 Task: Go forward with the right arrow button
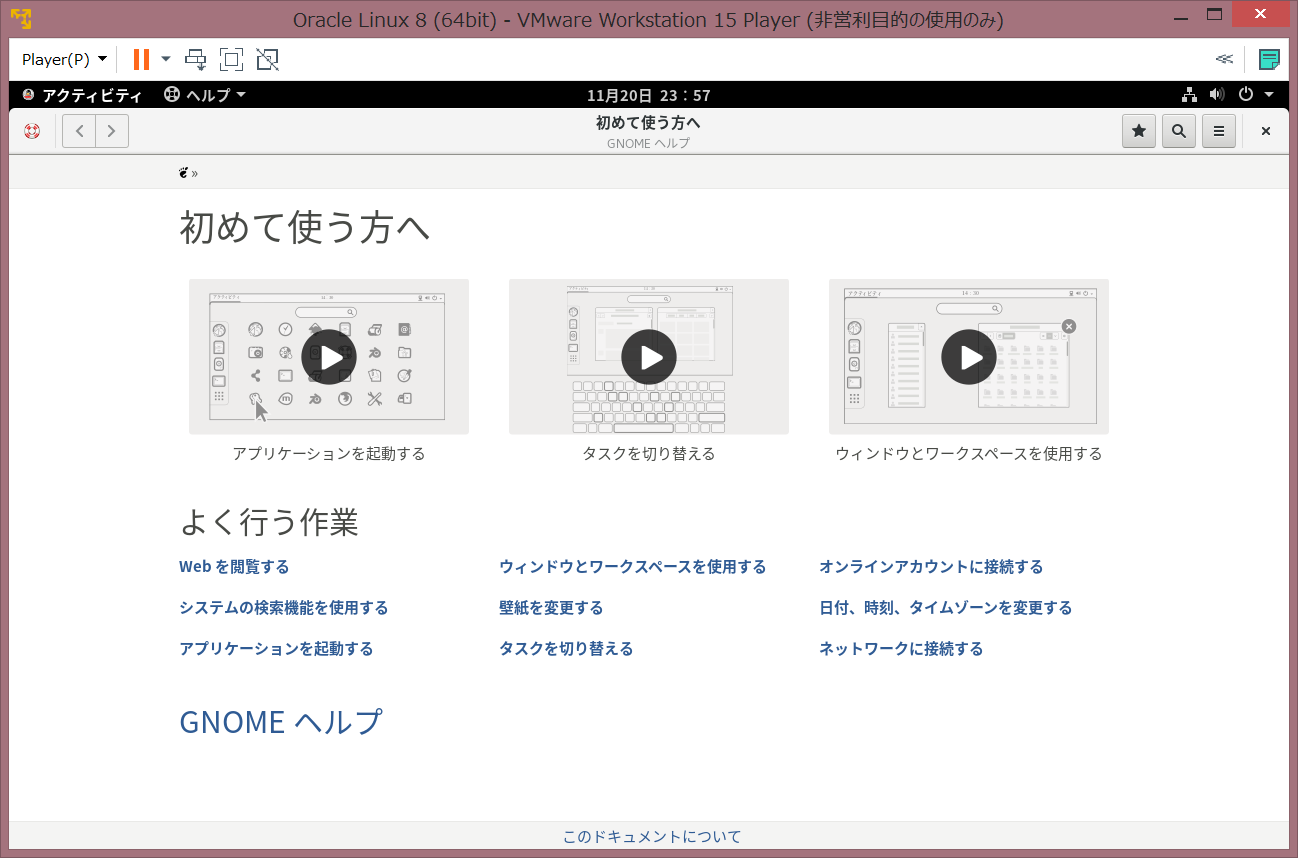click(x=112, y=131)
